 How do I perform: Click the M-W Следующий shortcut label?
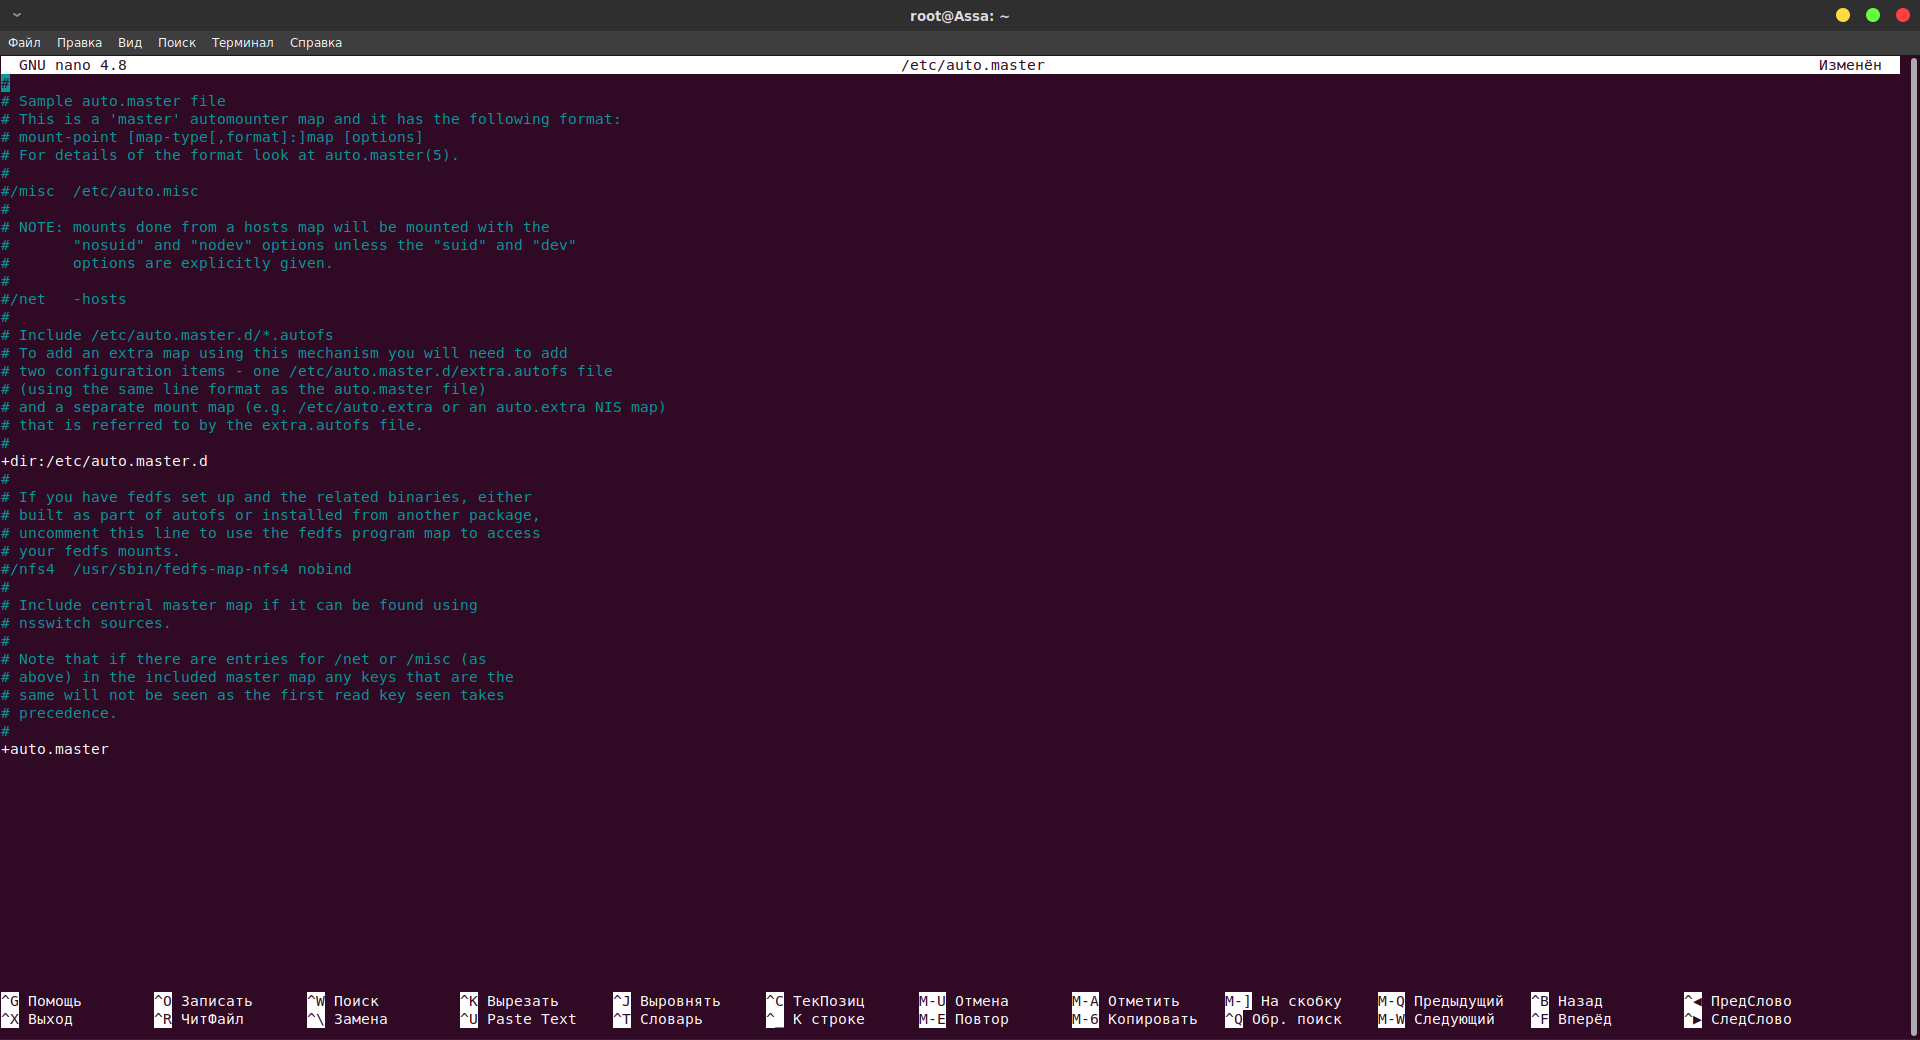(x=1437, y=1019)
